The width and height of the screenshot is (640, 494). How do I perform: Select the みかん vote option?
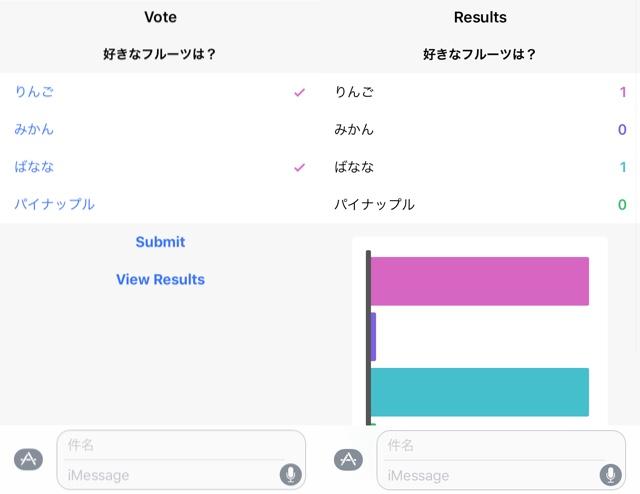click(x=34, y=129)
